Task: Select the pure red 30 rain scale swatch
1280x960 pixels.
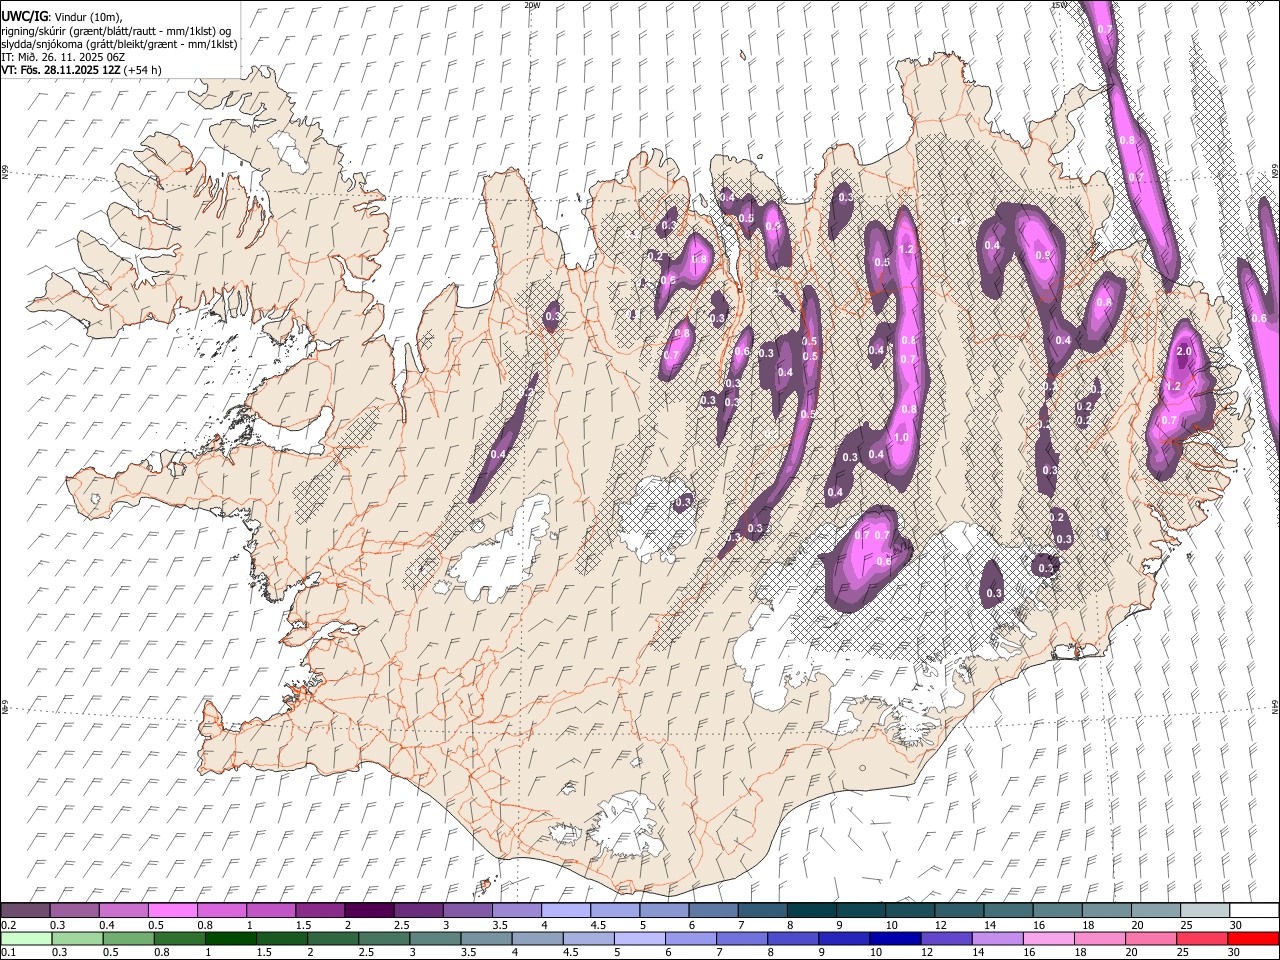Action: point(1253,938)
